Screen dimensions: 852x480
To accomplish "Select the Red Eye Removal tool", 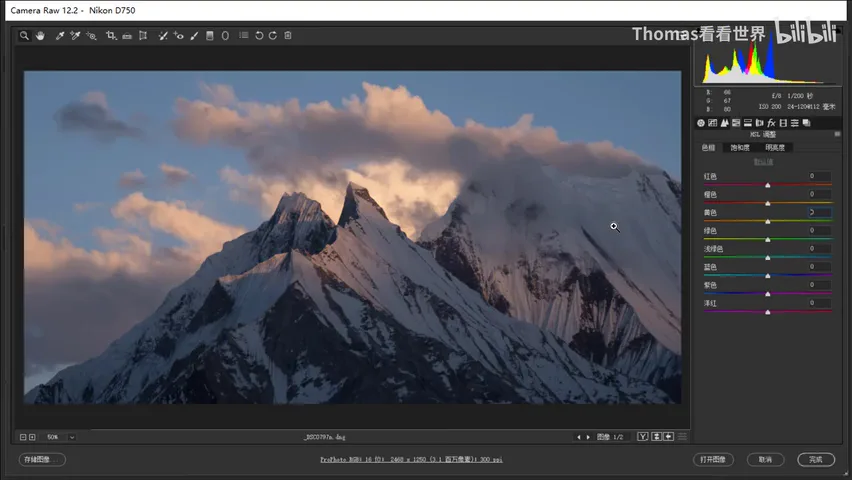I will coord(178,35).
